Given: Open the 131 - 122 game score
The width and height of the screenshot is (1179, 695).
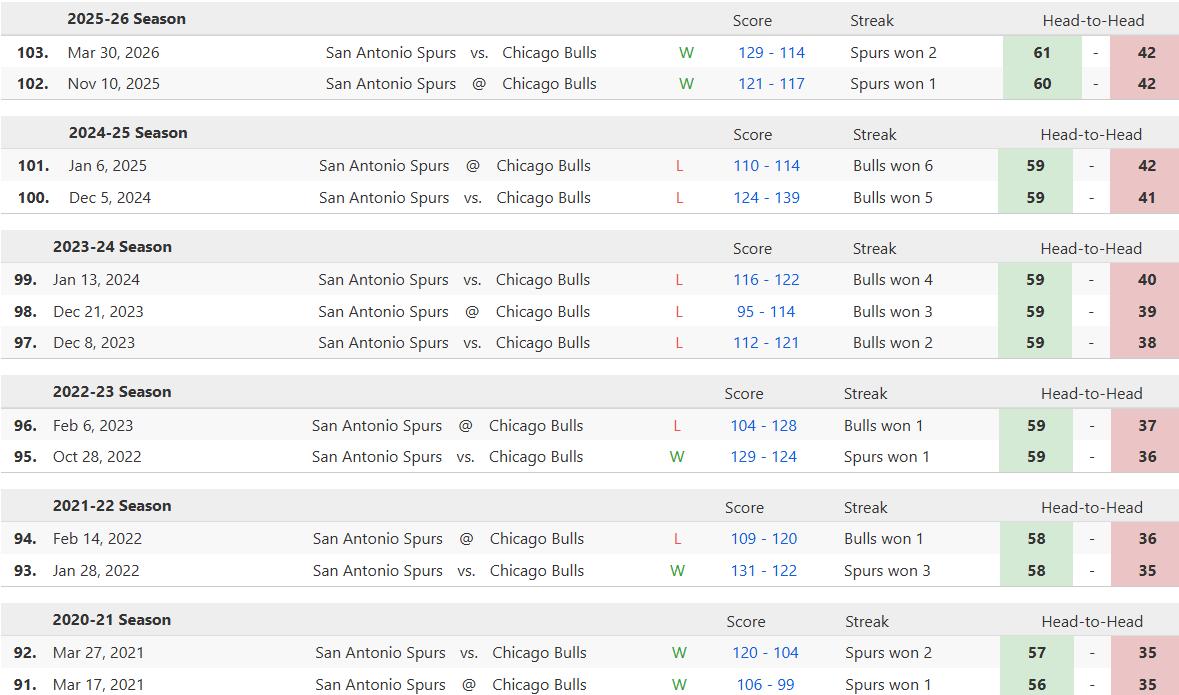Looking at the screenshot, I should (x=764, y=571).
